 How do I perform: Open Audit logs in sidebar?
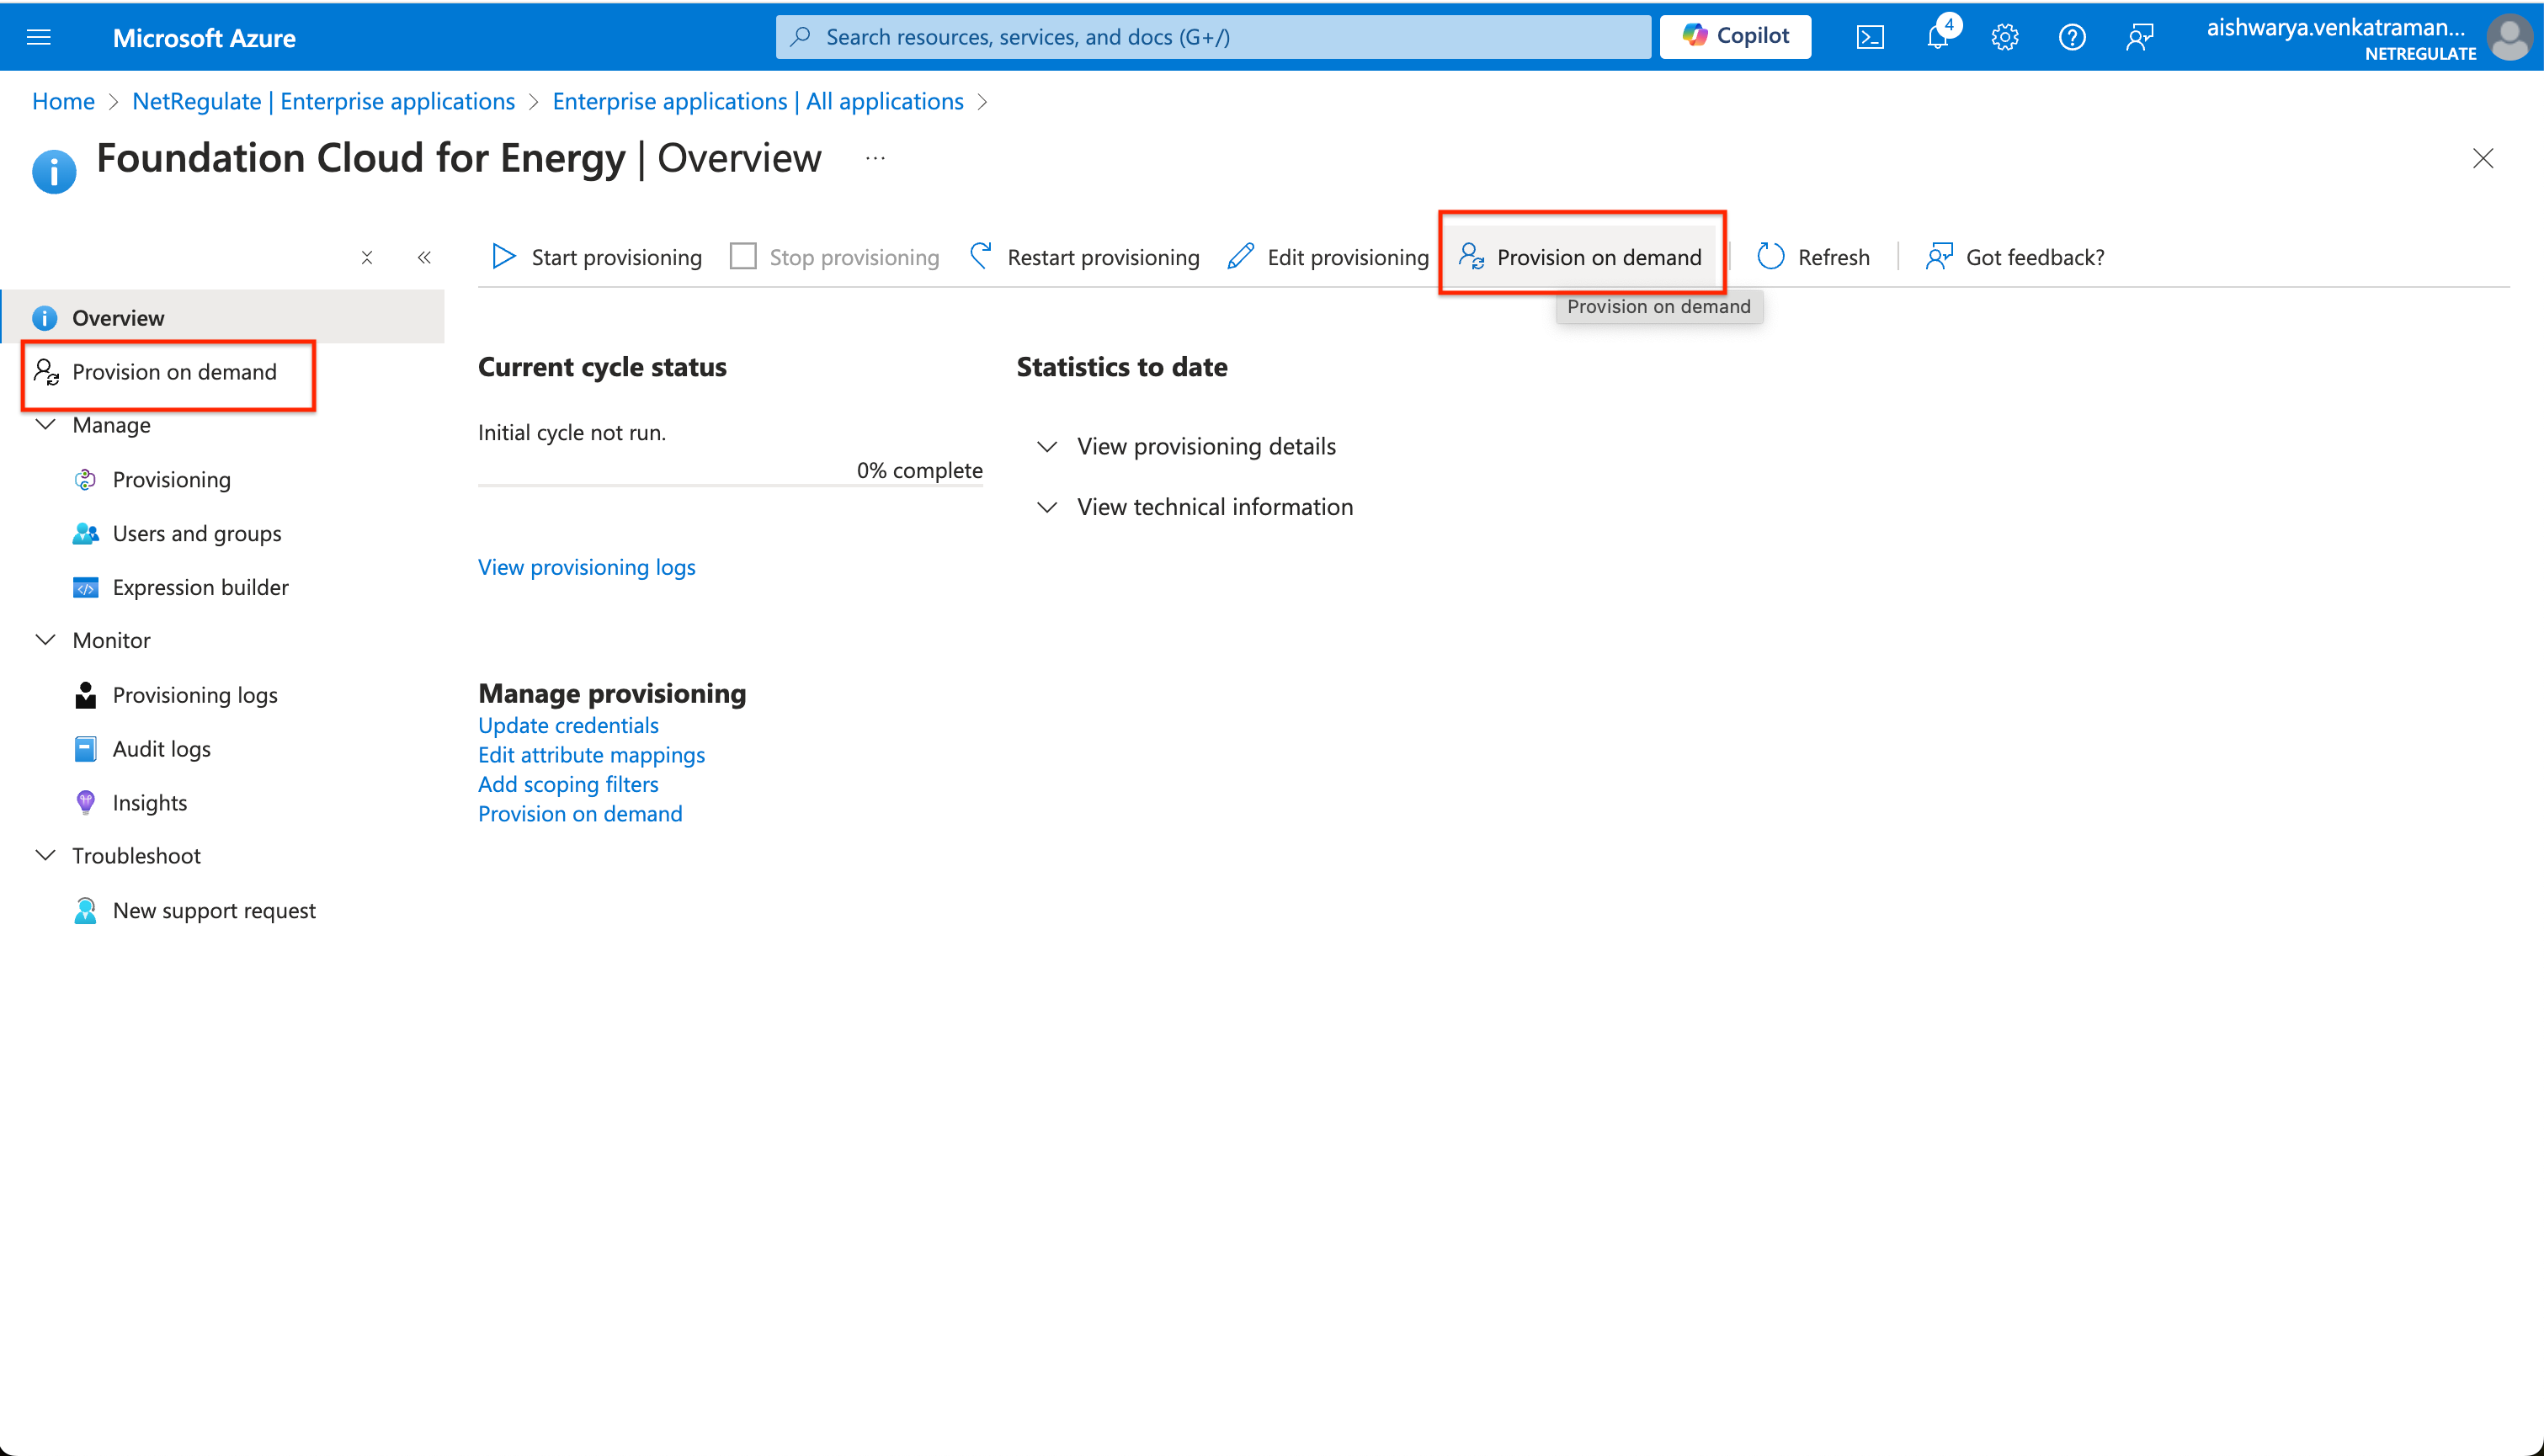click(x=161, y=749)
